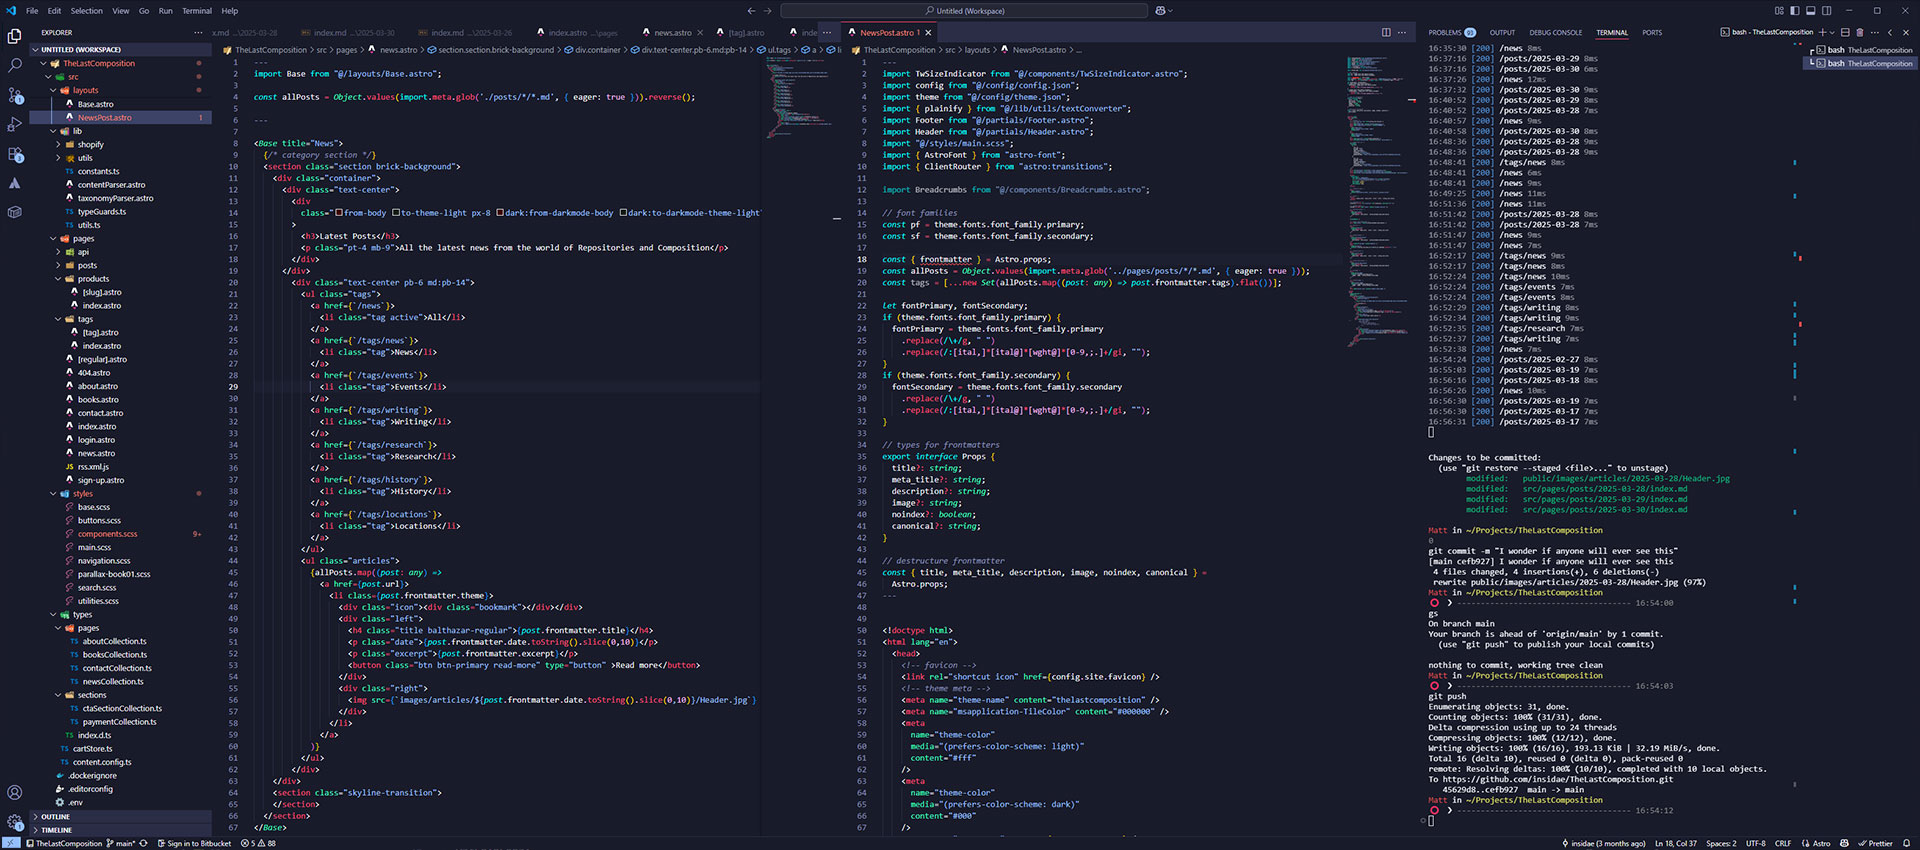Open the Search view in activity bar
This screenshot has height=850, width=1920.
tap(14, 65)
